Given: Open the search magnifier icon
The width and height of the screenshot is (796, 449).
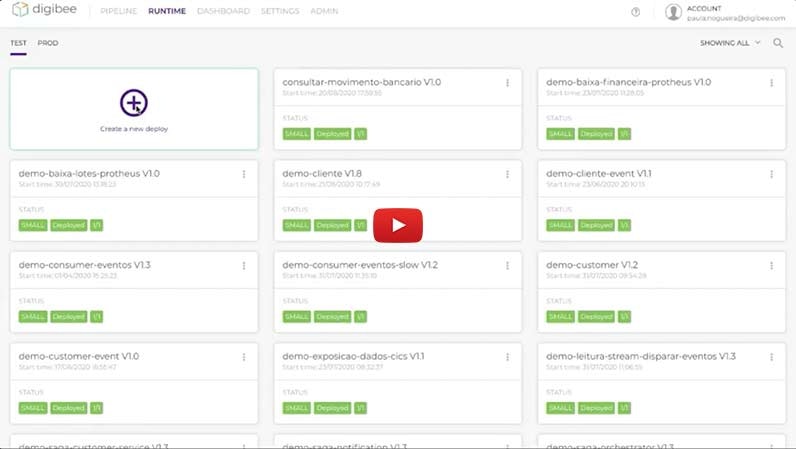Looking at the screenshot, I should click(x=778, y=43).
